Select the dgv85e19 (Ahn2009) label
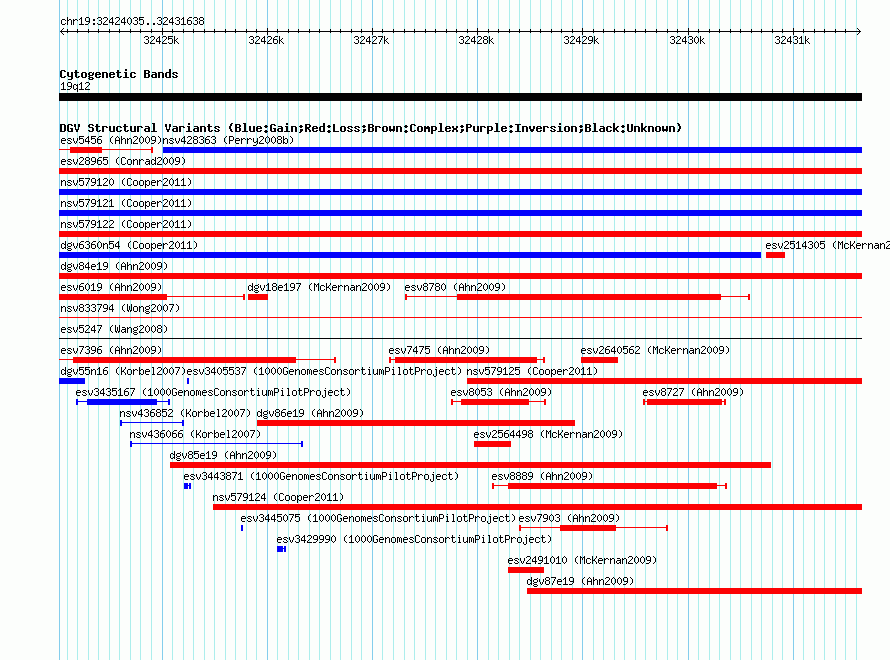Screen dimensions: 890x660 click(x=223, y=455)
